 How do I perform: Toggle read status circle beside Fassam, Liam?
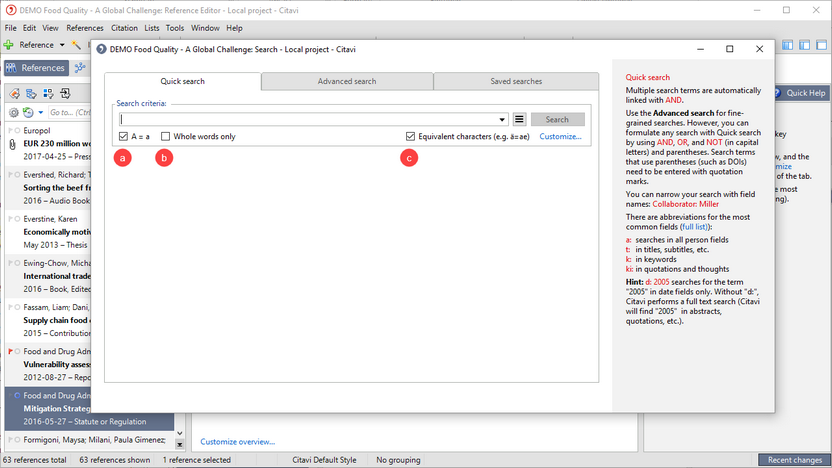[18, 307]
